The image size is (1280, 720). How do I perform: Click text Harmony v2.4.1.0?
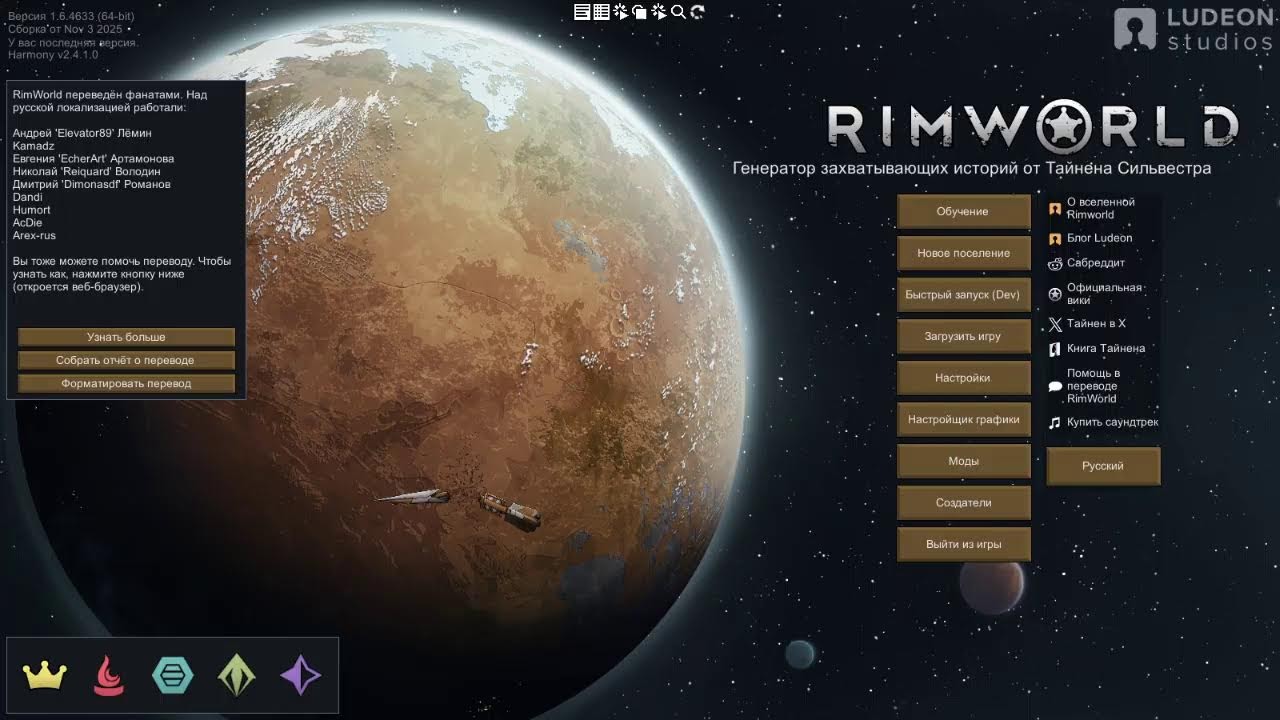[53, 55]
